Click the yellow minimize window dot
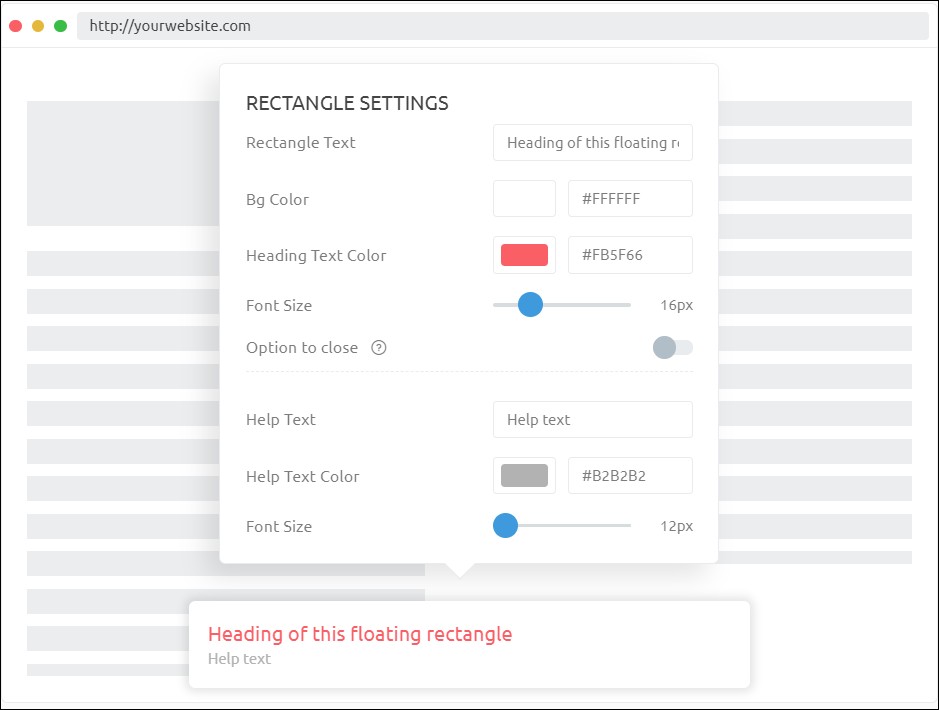The image size is (939, 710). point(38,26)
